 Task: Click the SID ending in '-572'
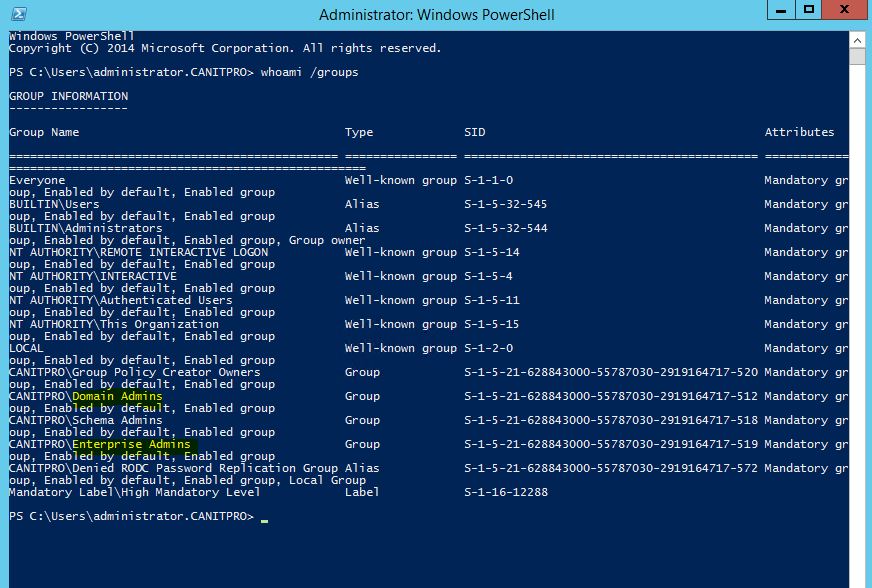[x=611, y=468]
